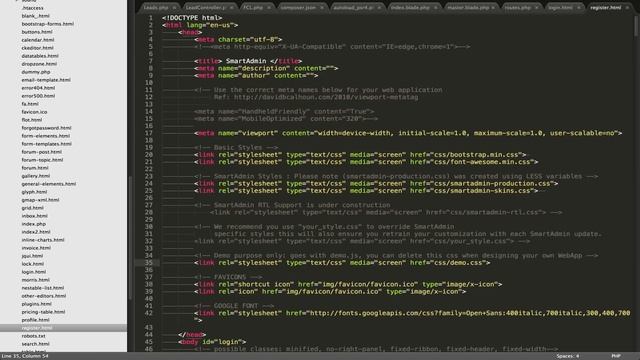Image resolution: width=640 pixels, height=360 pixels.
Task: Select form-elements.html in the sidebar
Action: [x=46, y=136]
